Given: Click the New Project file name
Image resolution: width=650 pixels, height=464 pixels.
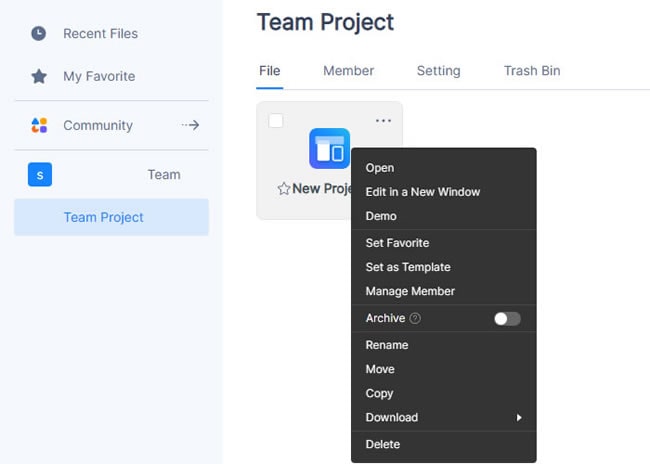Looking at the screenshot, I should pyautogui.click(x=322, y=189).
